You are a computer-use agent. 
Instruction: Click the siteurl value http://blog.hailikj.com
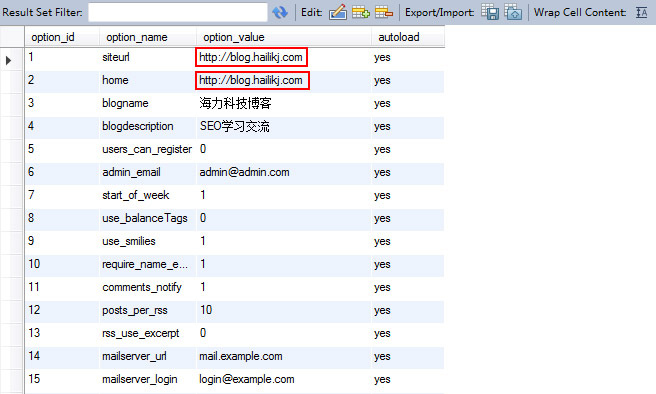tap(251, 57)
